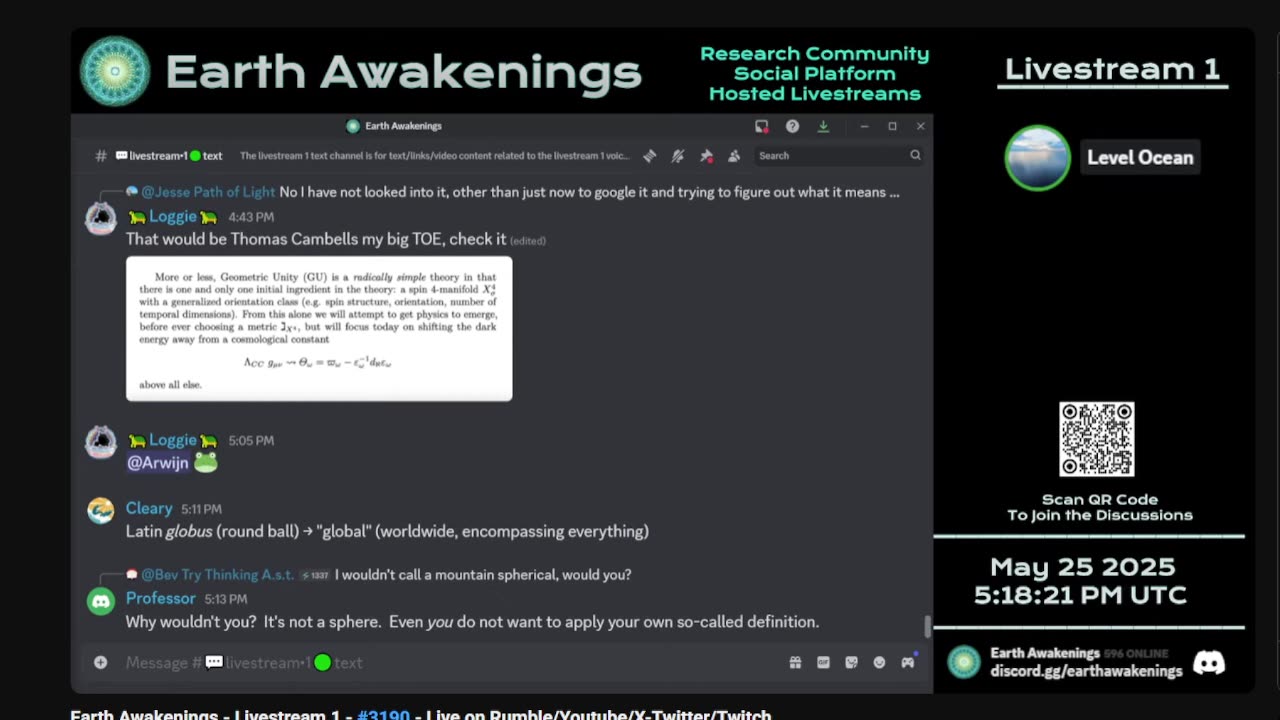Click the Level Ocean name label
1280x720 pixels.
pos(1140,158)
